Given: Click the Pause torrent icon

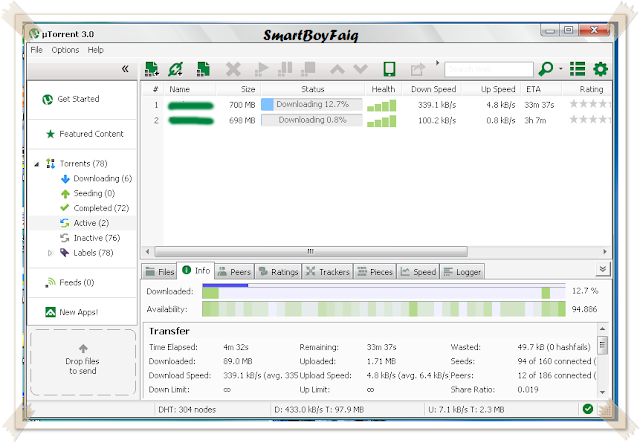Looking at the screenshot, I should coord(285,69).
